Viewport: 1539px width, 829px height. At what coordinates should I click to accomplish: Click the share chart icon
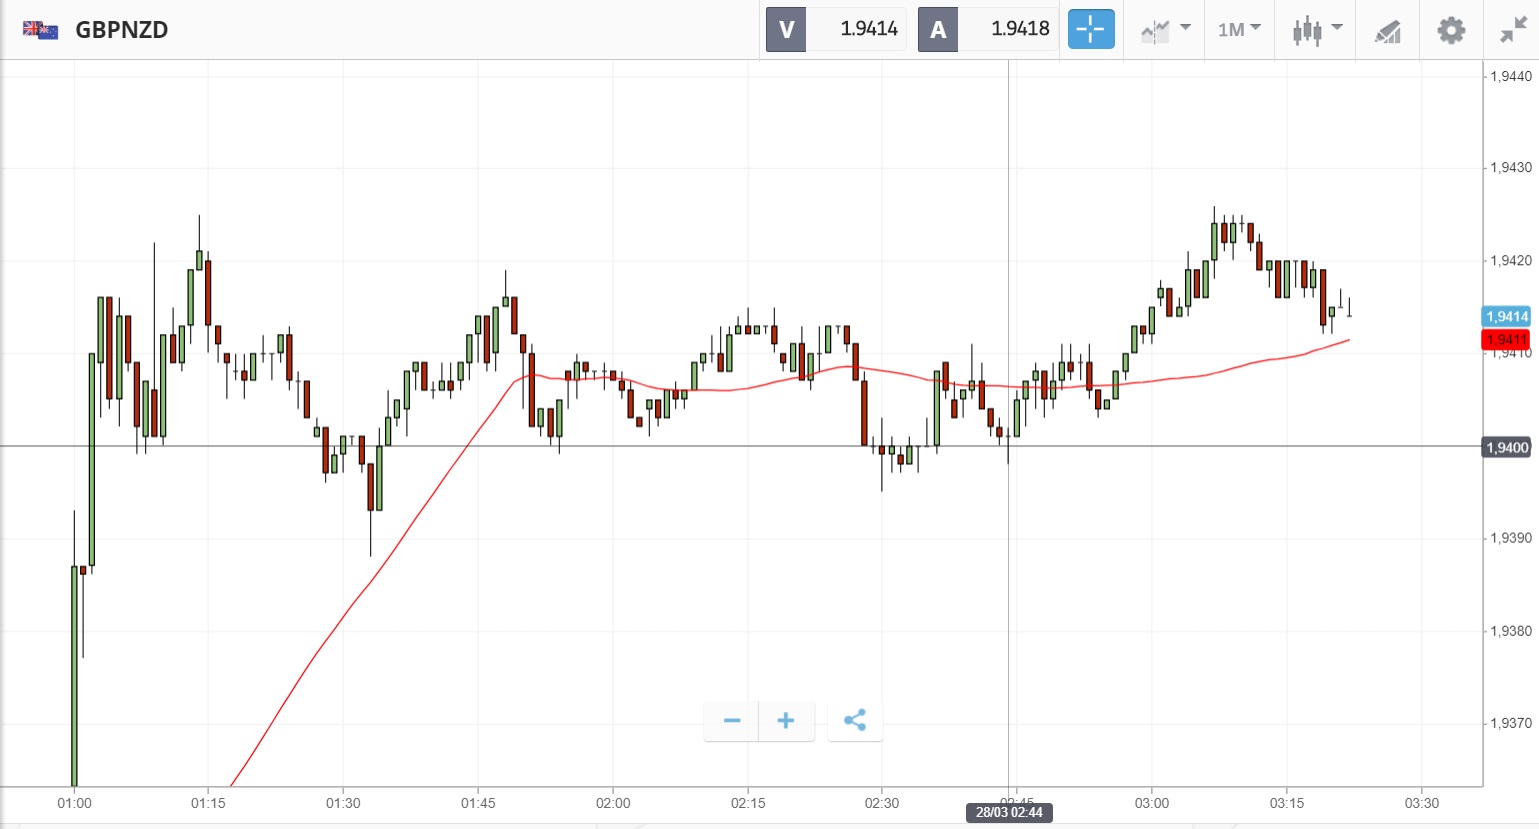click(x=855, y=721)
